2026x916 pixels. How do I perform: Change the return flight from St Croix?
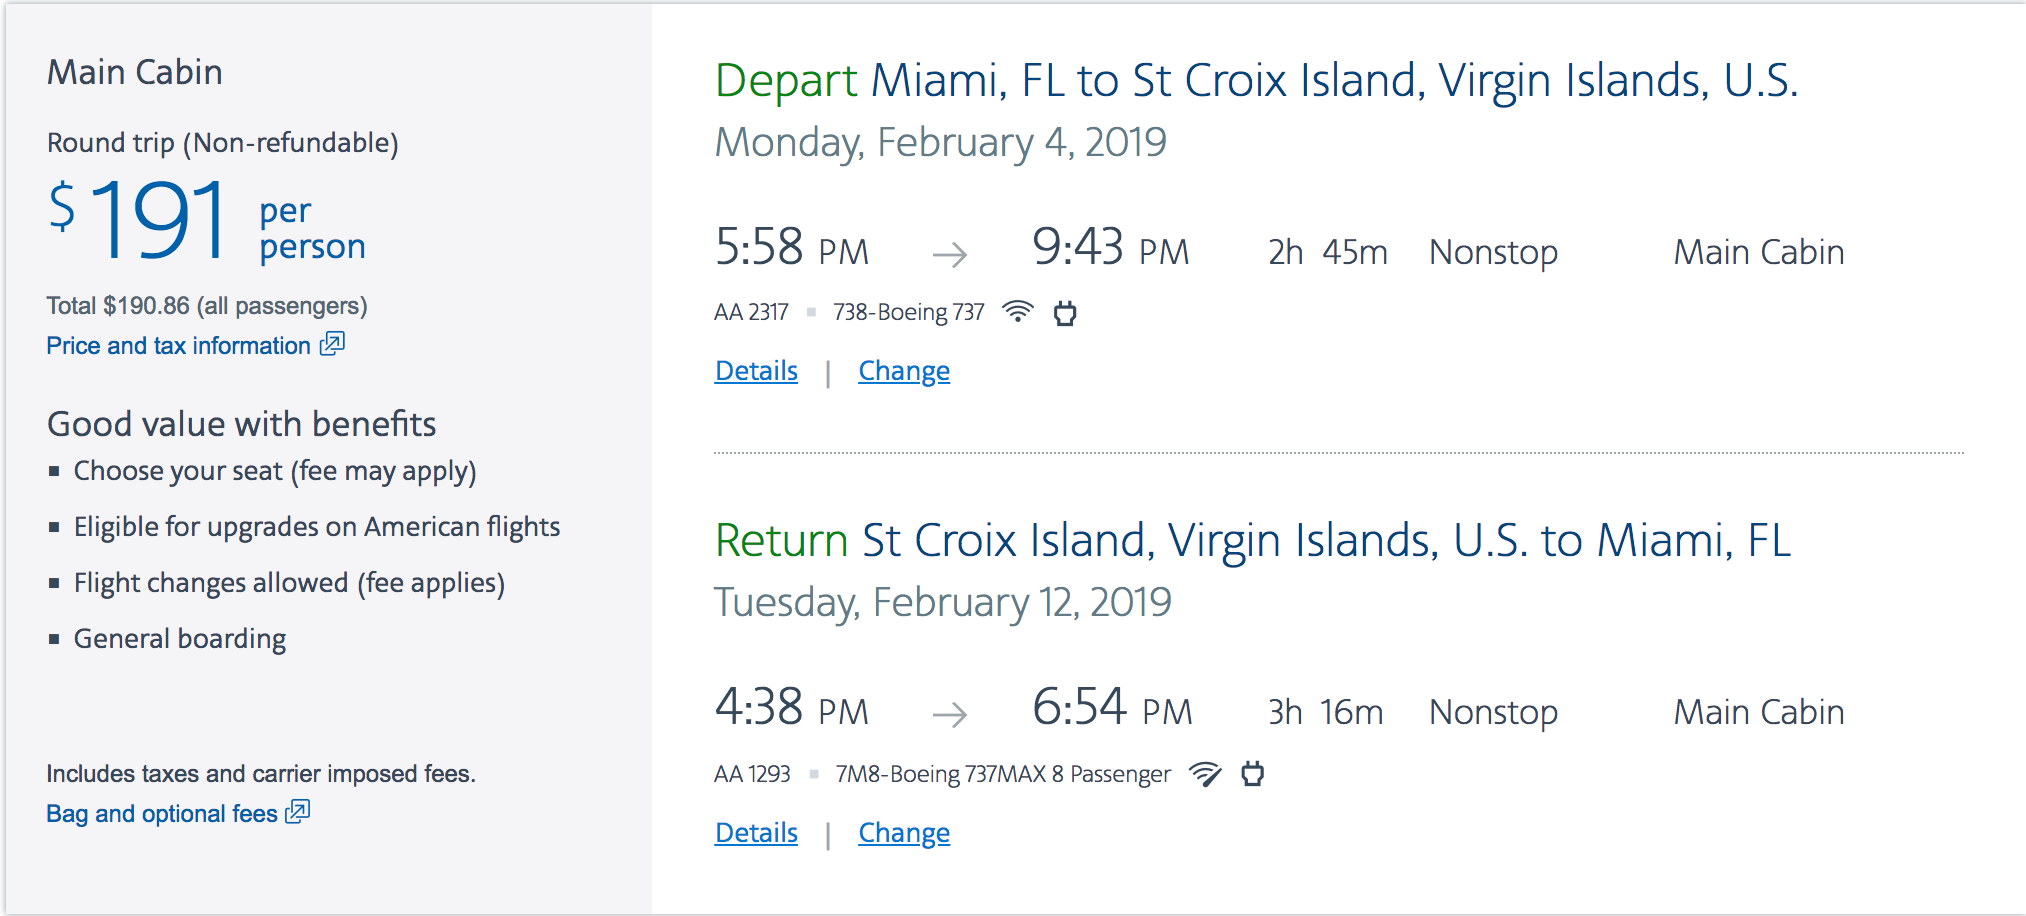(904, 833)
